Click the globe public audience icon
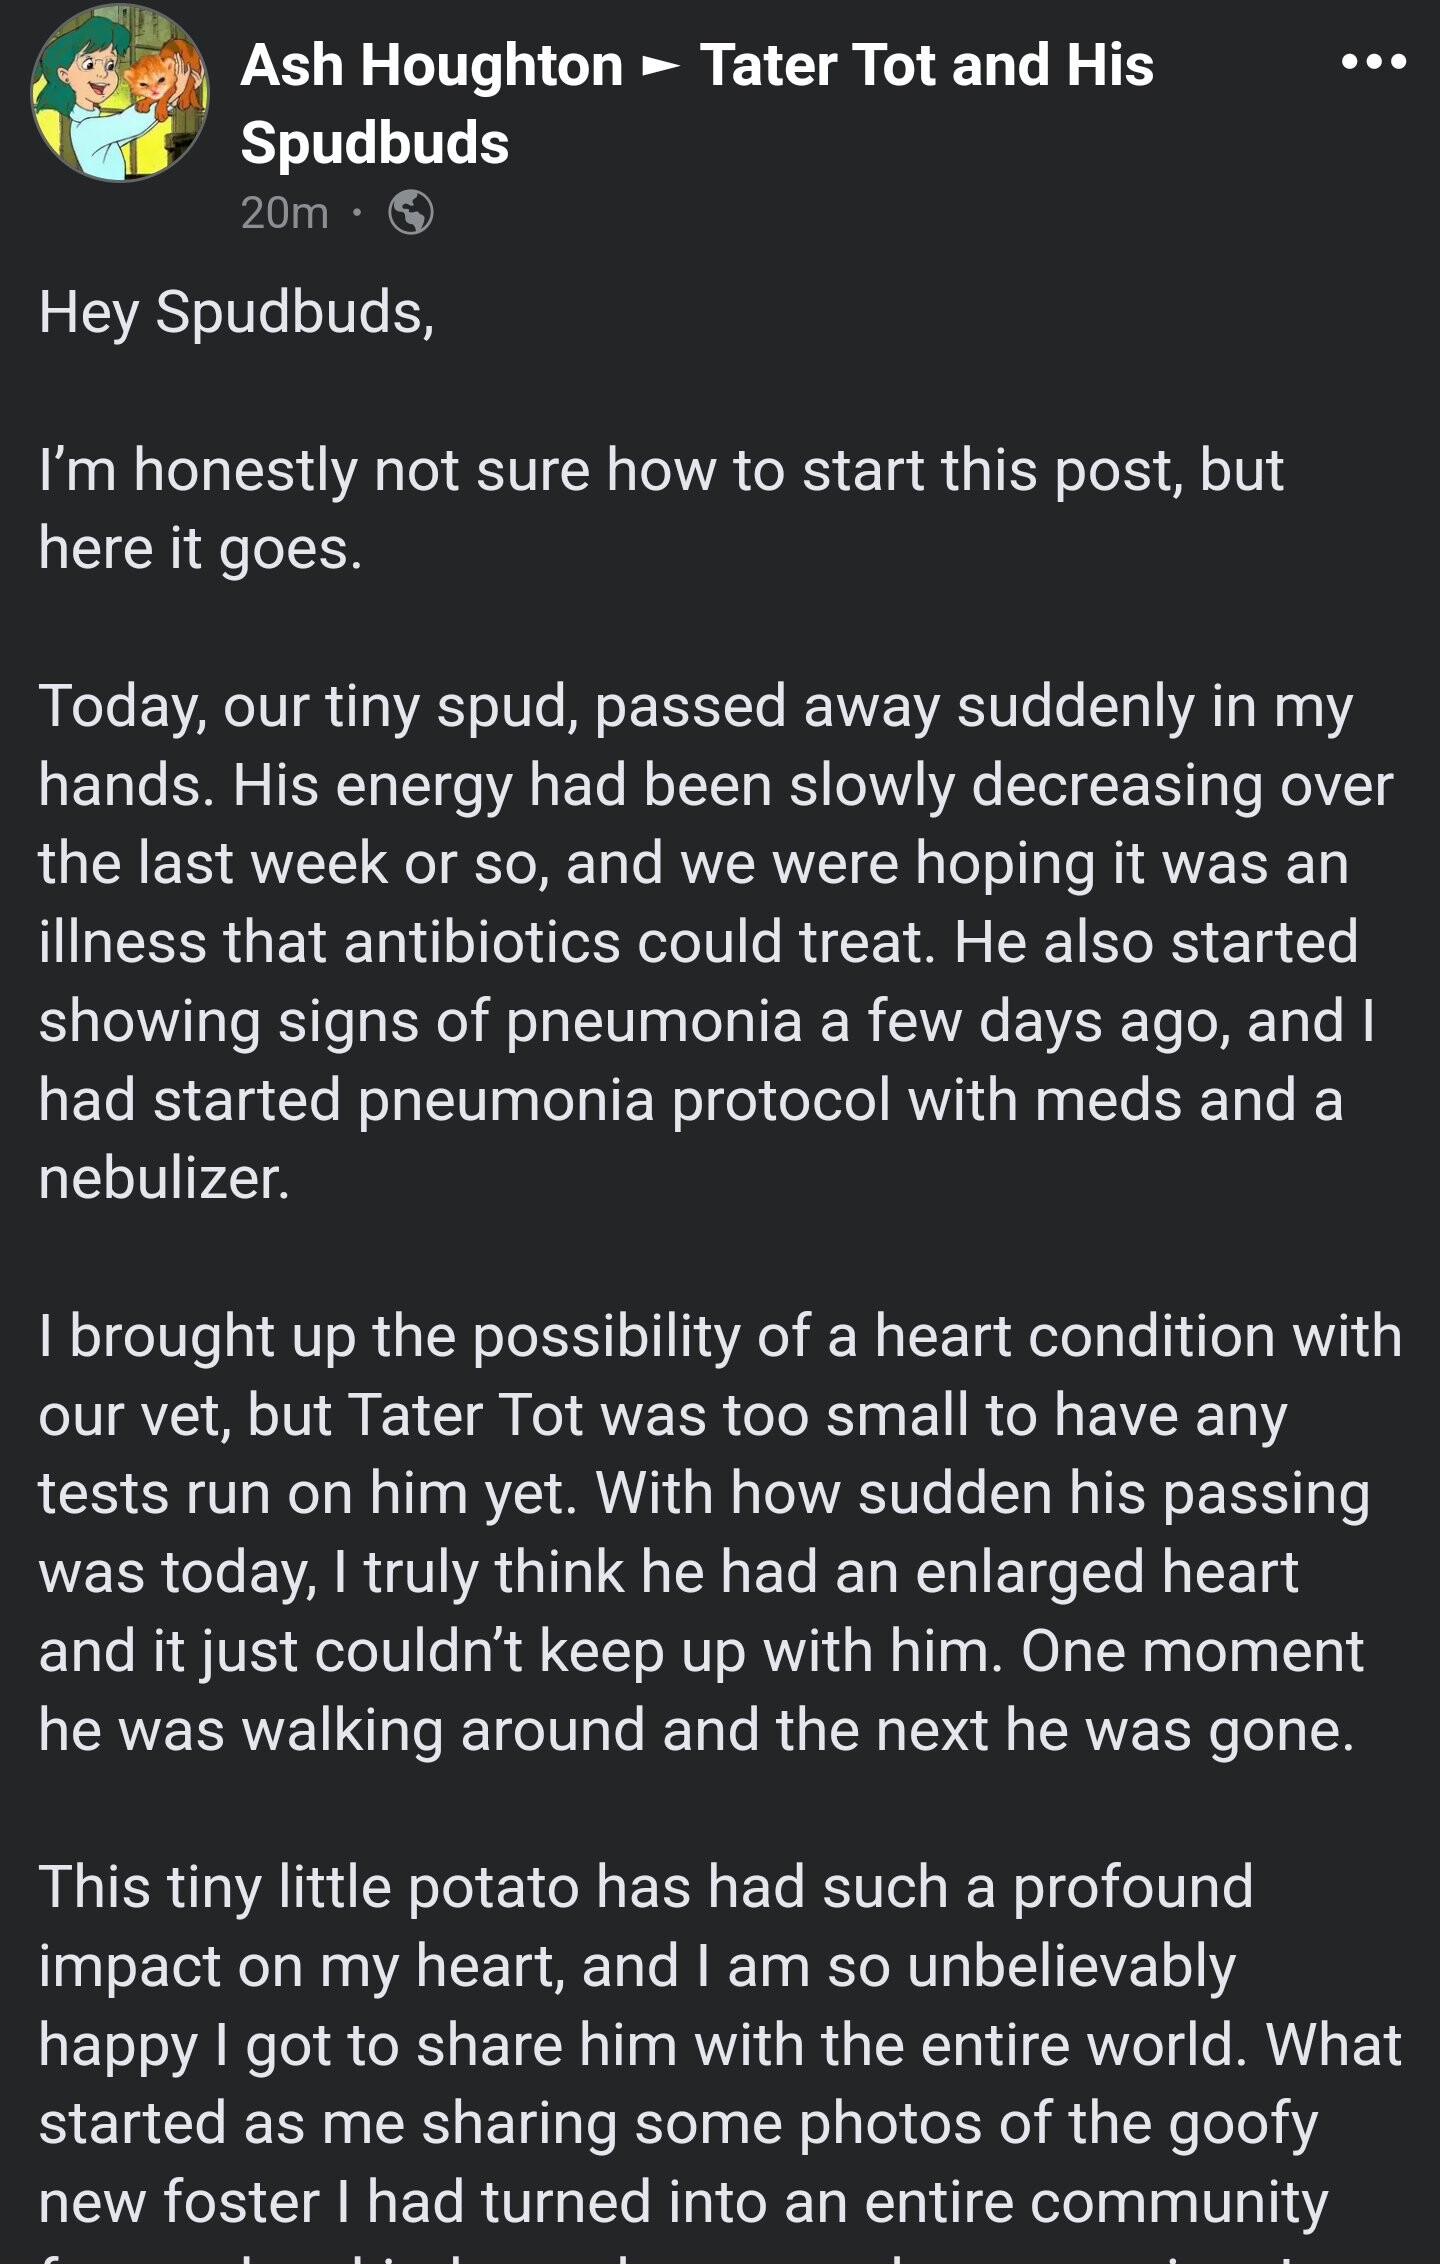Screen dimensions: 1440x2264 click(410, 212)
